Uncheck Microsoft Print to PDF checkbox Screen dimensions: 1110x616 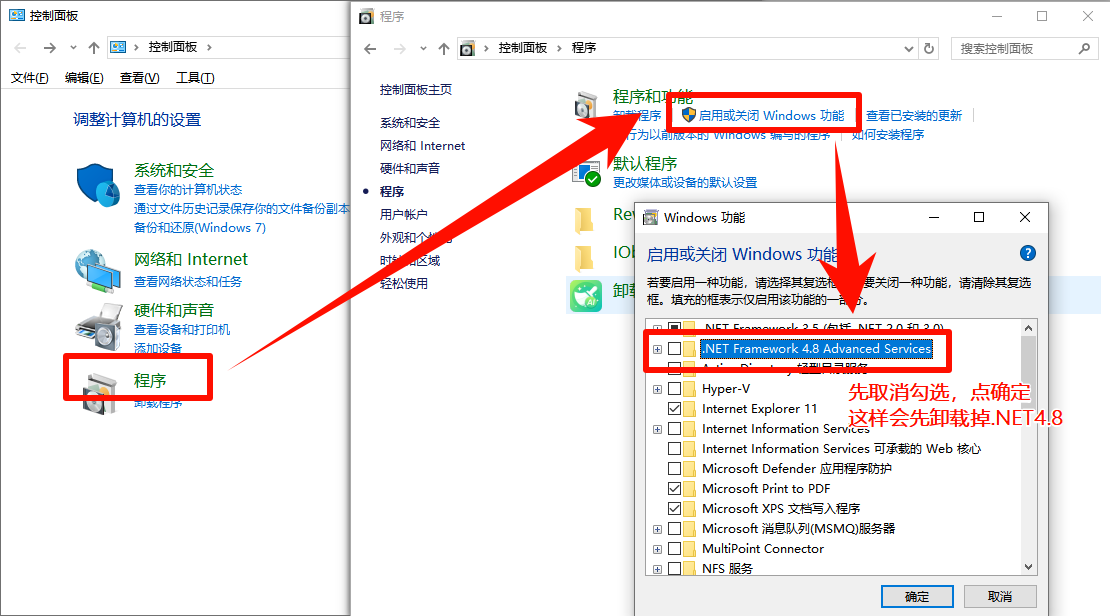click(675, 489)
